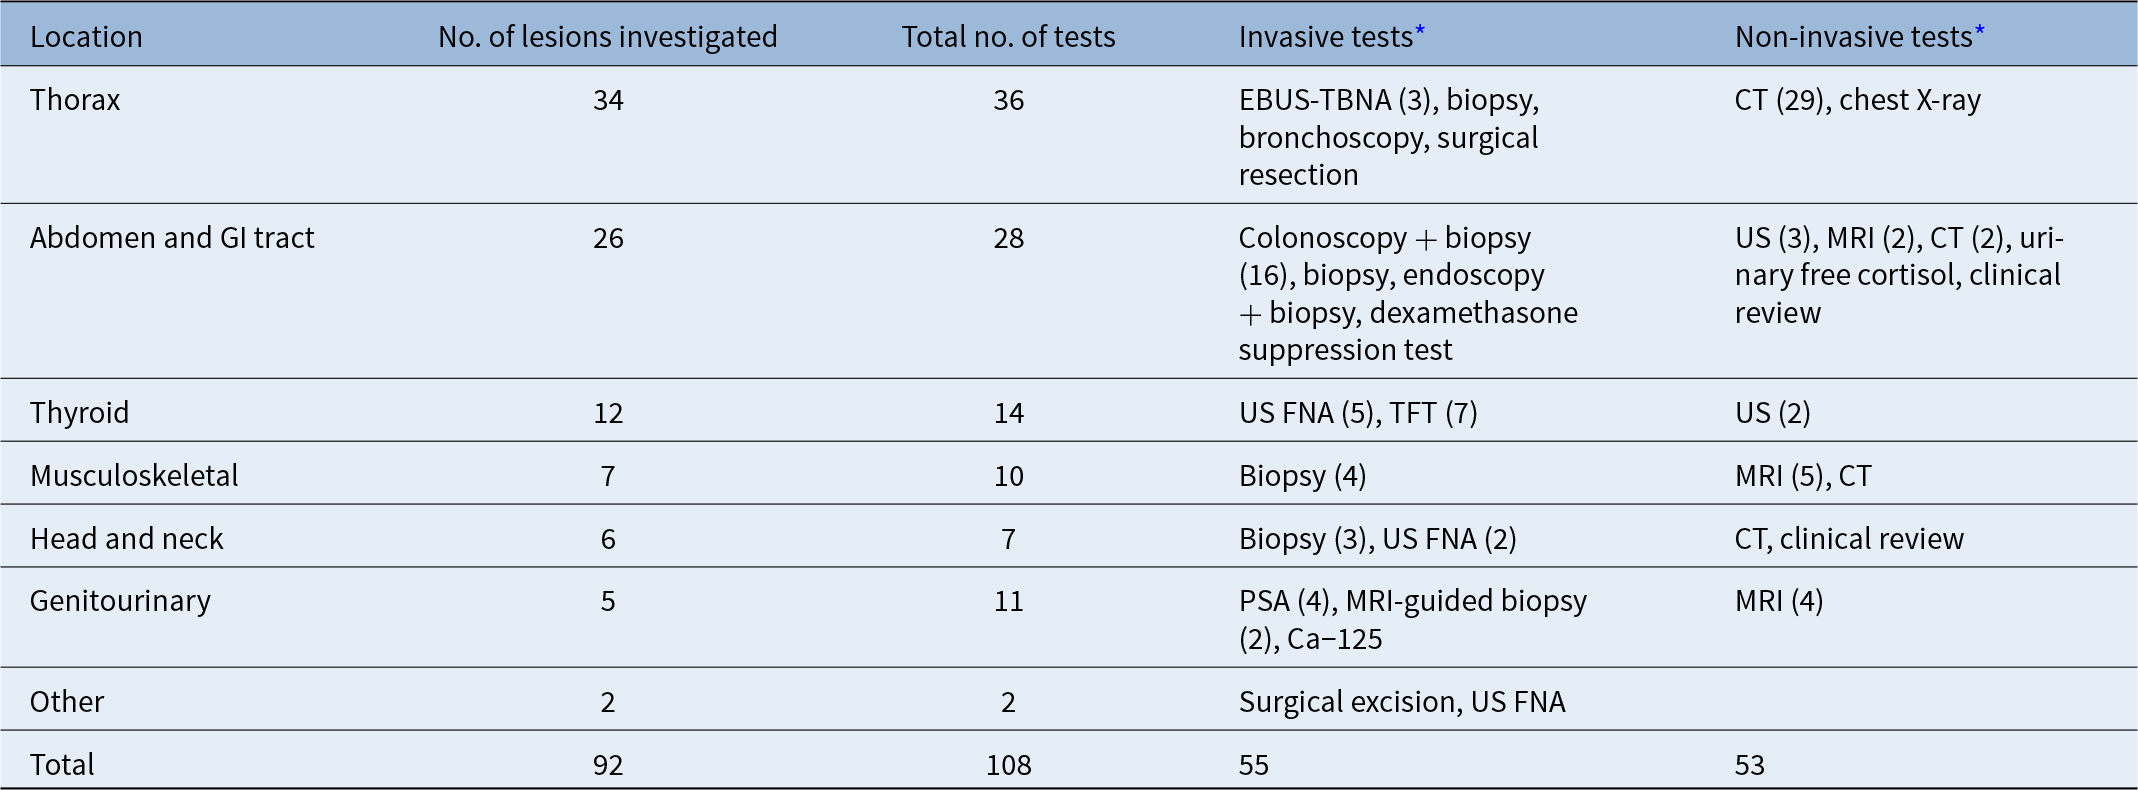This screenshot has height=790, width=2138.
Task: Select the Surgical excision, US FNA cell
Action: (x=1401, y=702)
